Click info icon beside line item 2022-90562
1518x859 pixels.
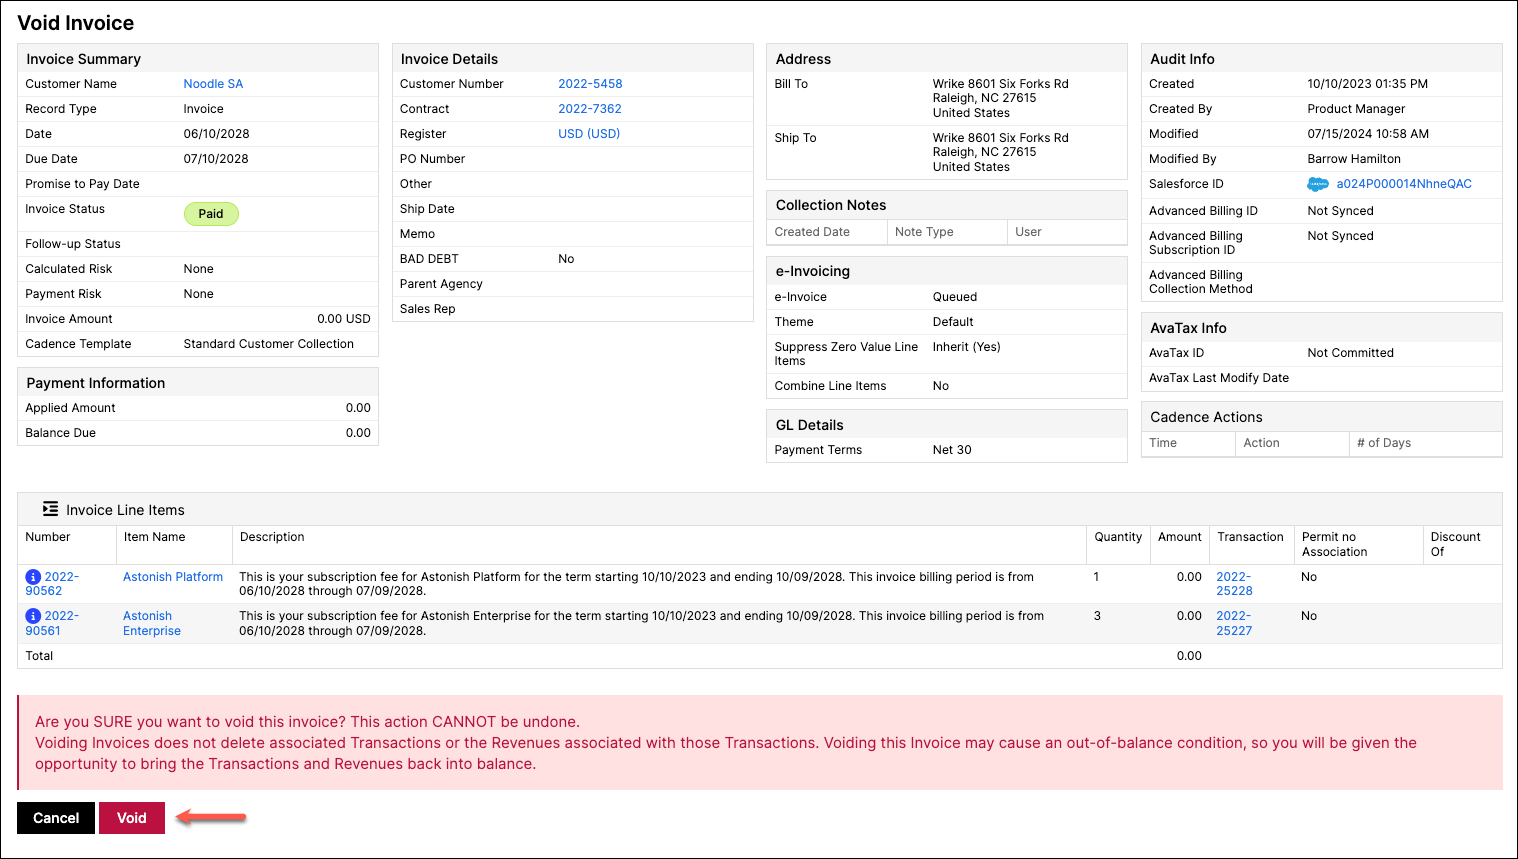point(33,577)
